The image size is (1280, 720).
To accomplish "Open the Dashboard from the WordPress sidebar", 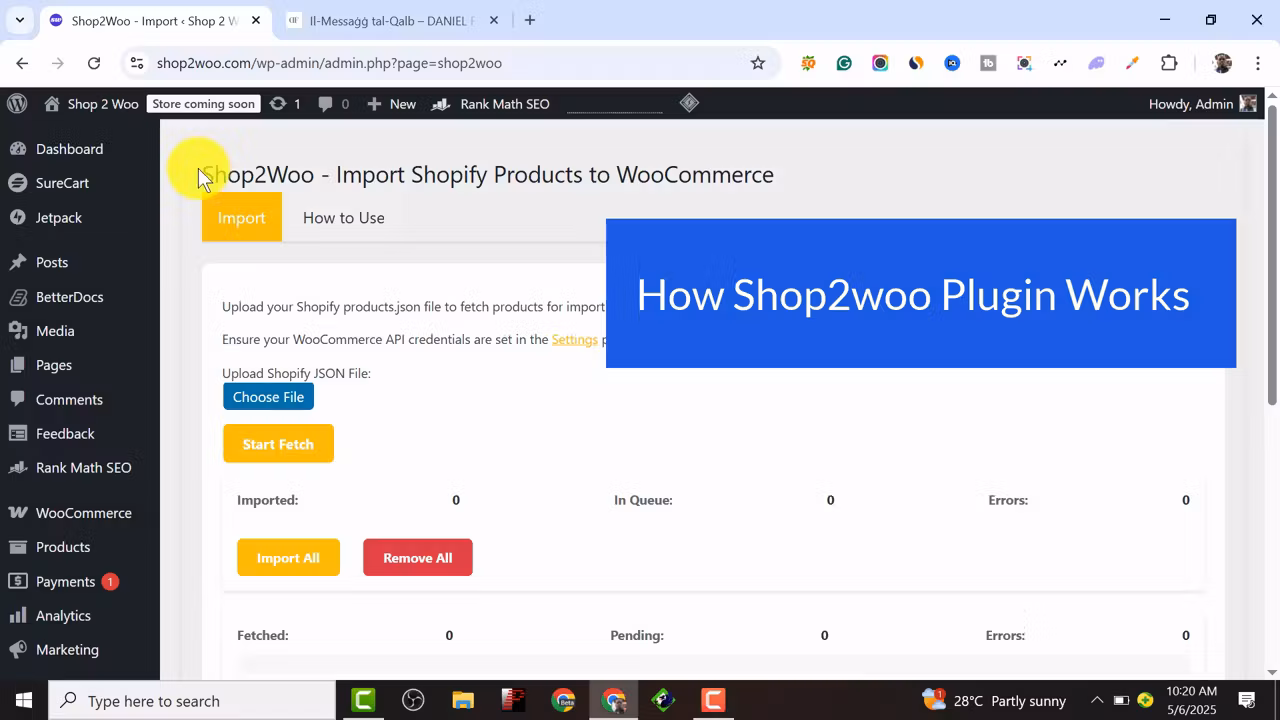I will point(69,149).
